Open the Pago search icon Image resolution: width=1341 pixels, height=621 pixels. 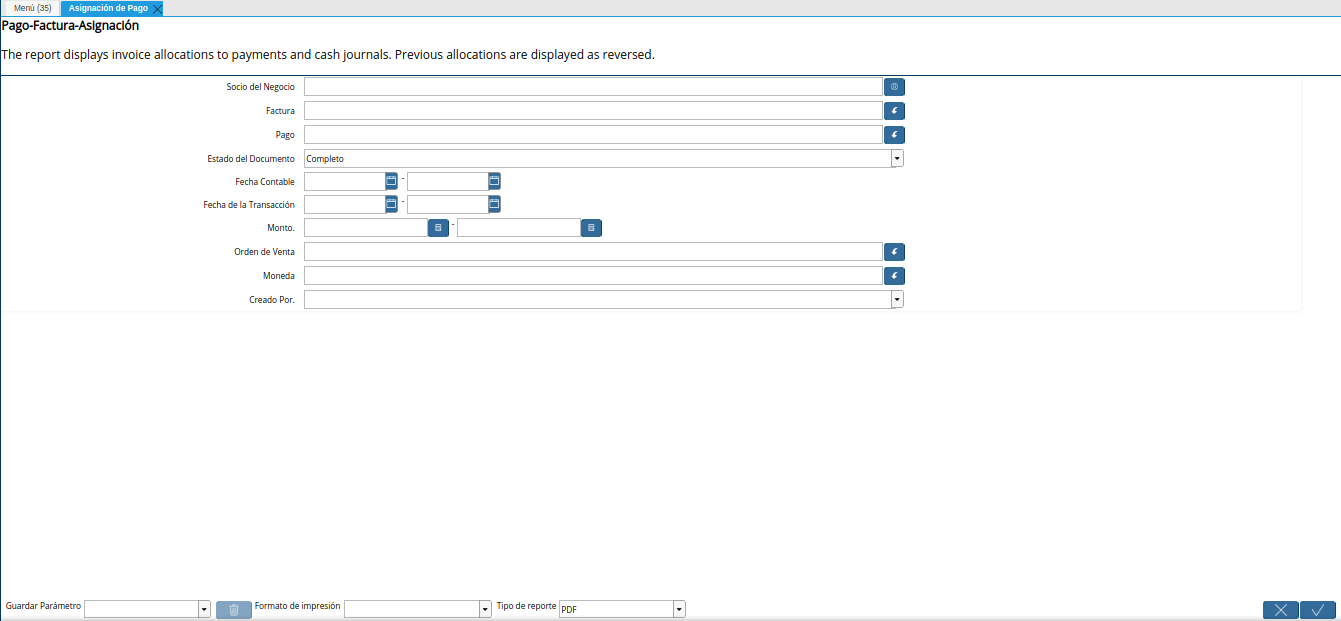(894, 134)
